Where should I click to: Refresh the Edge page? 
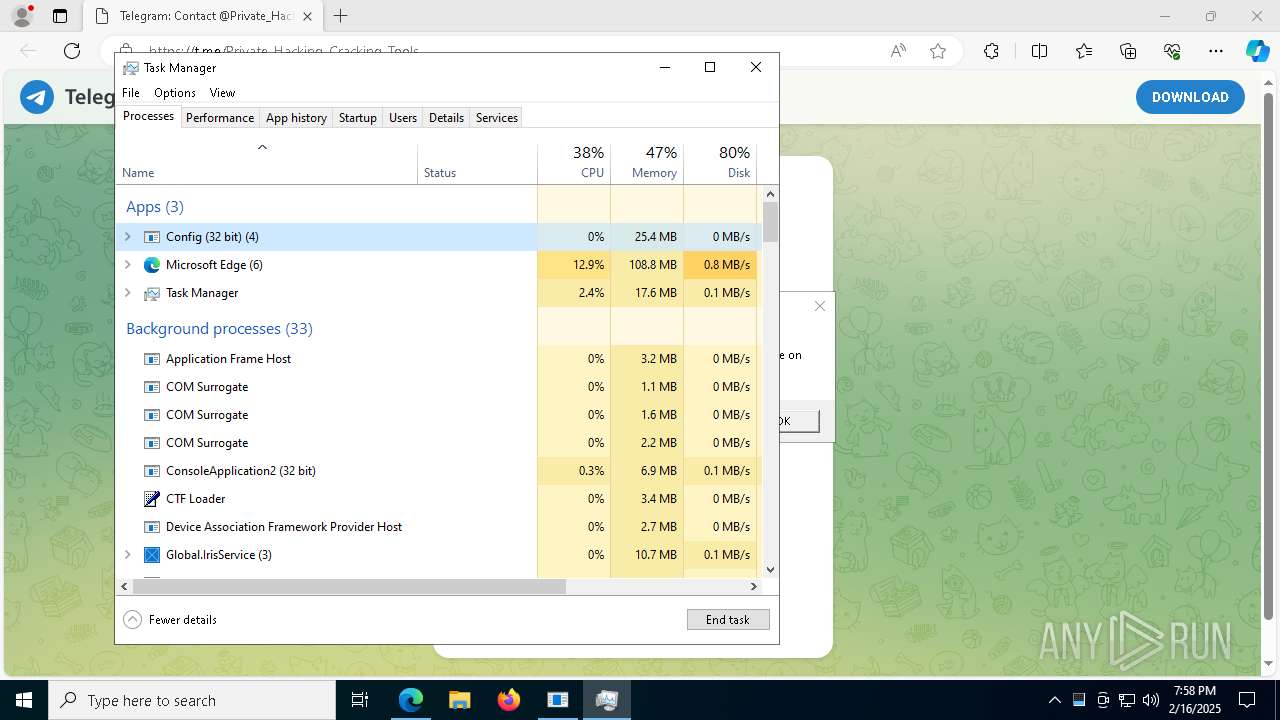(72, 51)
